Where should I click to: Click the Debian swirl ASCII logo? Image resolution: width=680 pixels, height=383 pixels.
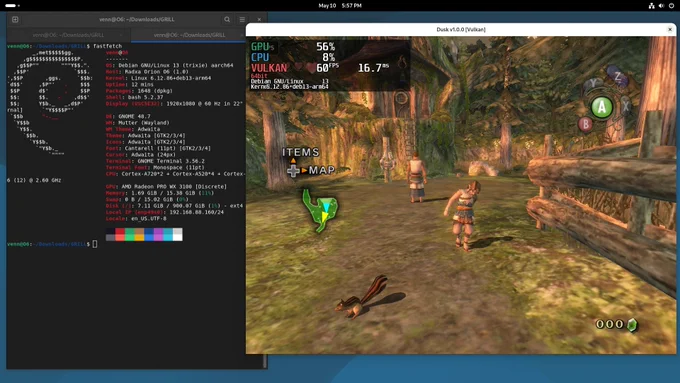coord(50,103)
